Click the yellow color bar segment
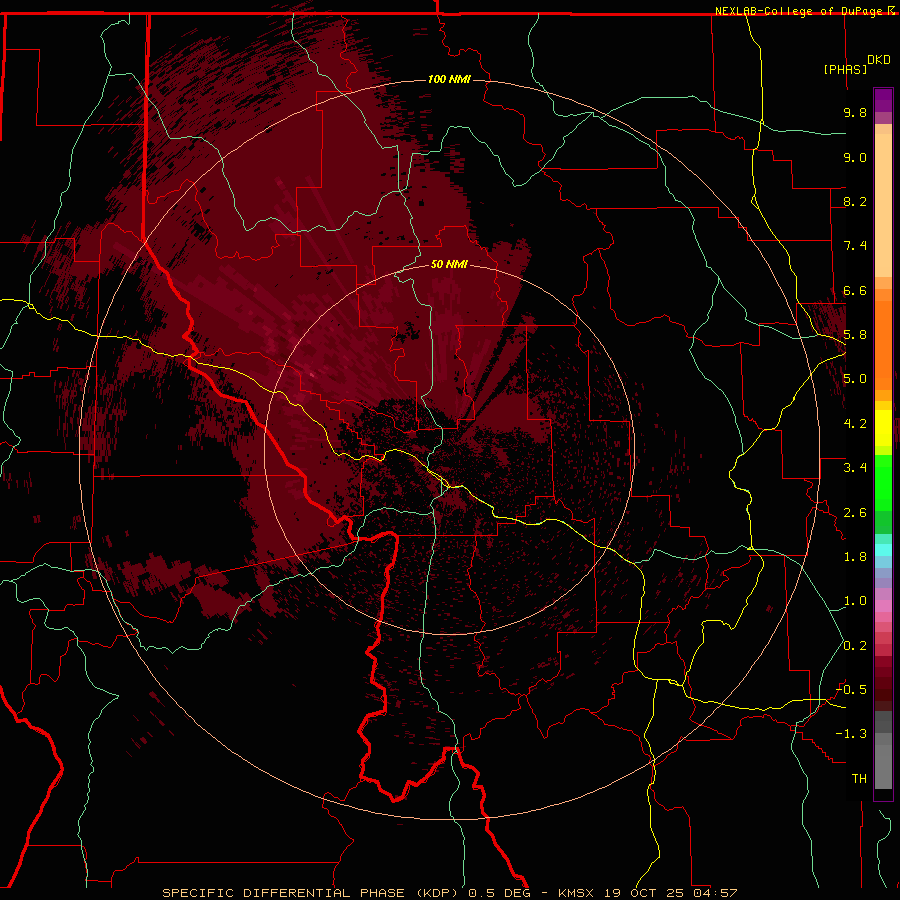 [x=883, y=428]
